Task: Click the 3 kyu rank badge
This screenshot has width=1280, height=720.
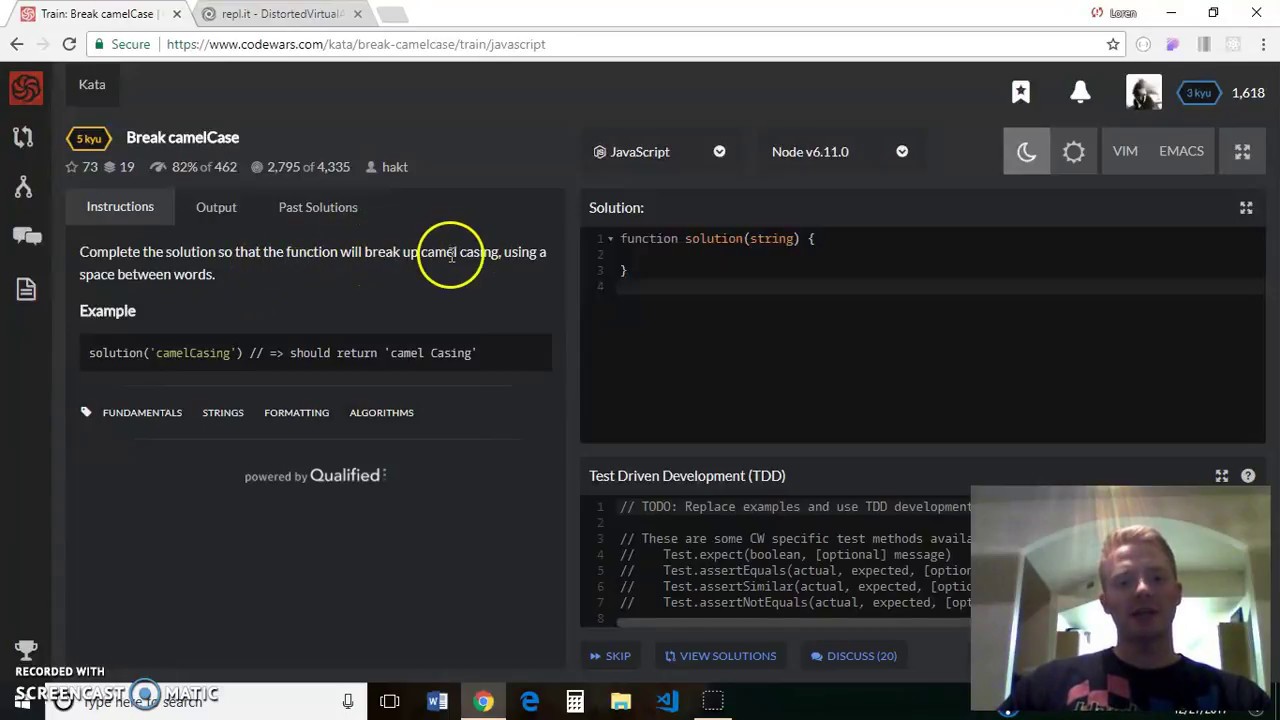Action: [x=1198, y=93]
